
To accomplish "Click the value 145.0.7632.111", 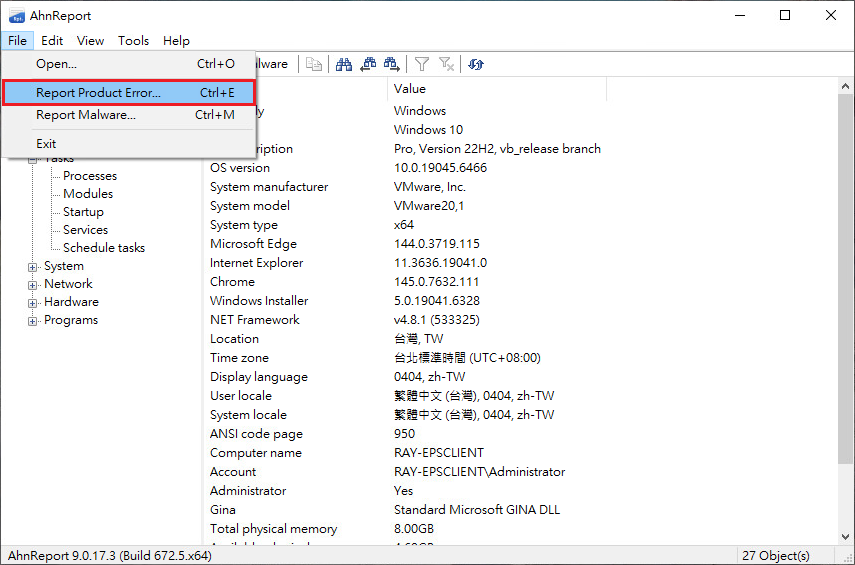I will pos(437,282).
